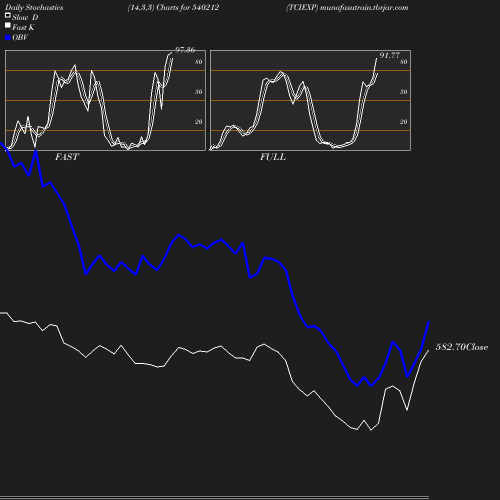Click the 'FAST' chart label
Viewport: 500px width, 500px height.
pos(67,157)
